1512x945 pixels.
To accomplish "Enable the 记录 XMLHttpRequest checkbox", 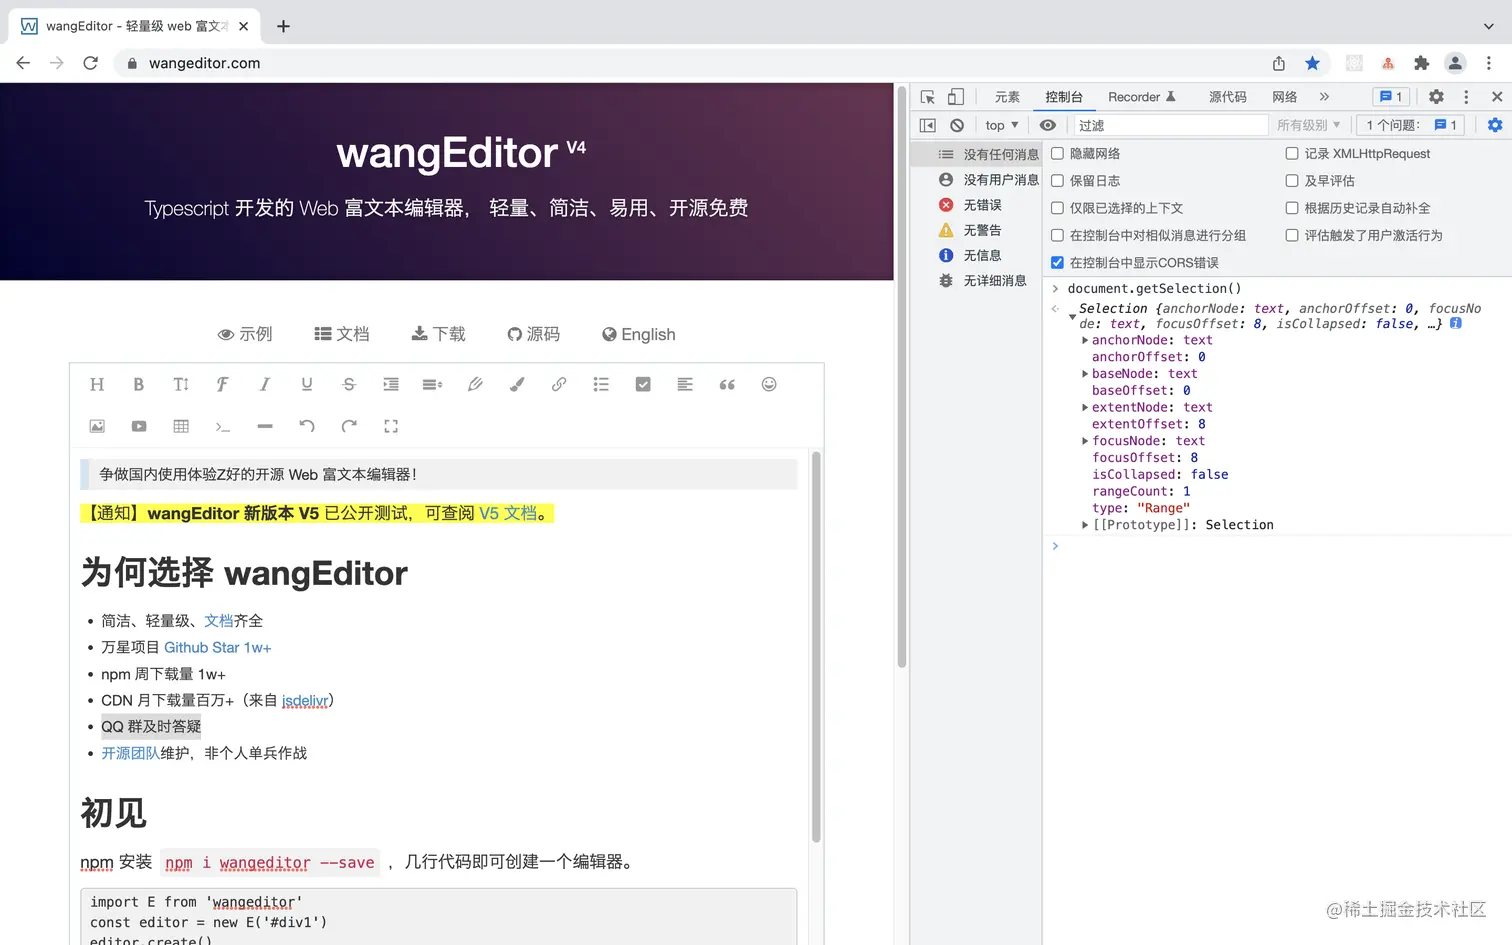I will pos(1292,154).
